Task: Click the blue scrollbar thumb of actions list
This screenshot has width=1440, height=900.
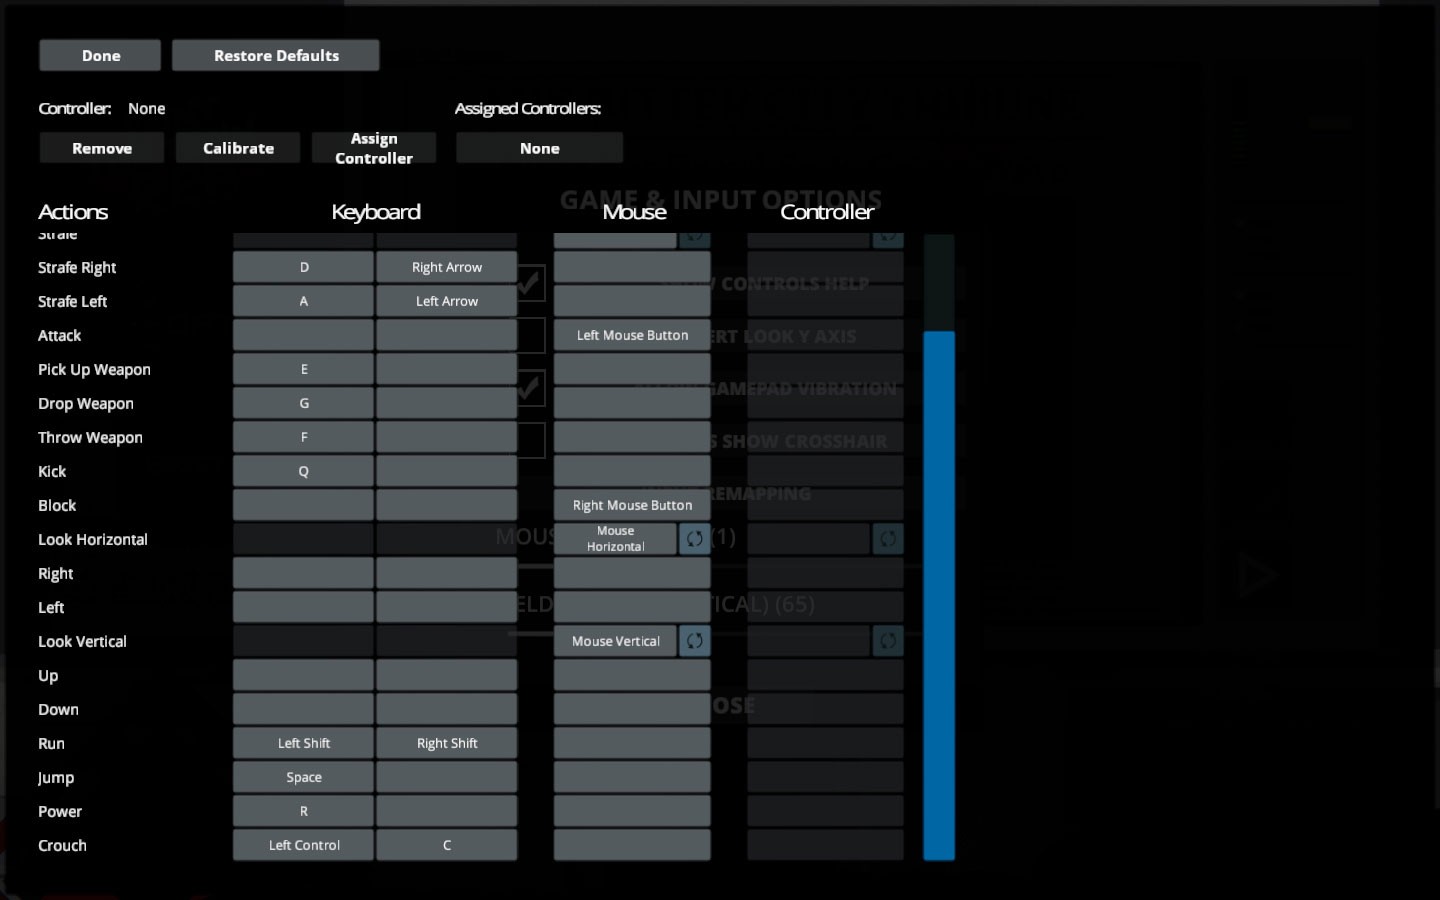Action: pos(938,595)
